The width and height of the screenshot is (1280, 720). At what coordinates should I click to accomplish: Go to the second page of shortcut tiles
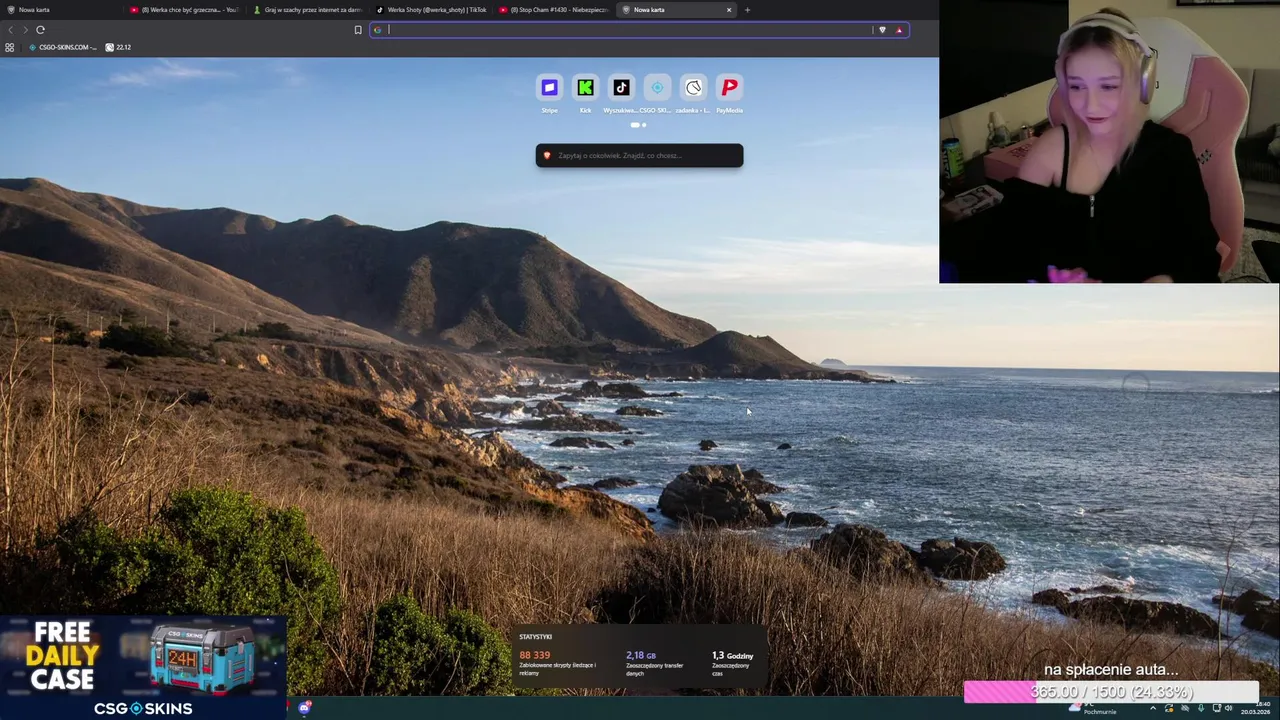[644, 125]
